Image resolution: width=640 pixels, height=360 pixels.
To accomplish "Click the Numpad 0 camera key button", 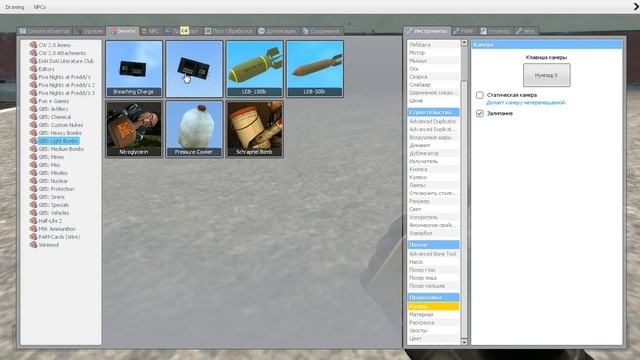I will (547, 75).
